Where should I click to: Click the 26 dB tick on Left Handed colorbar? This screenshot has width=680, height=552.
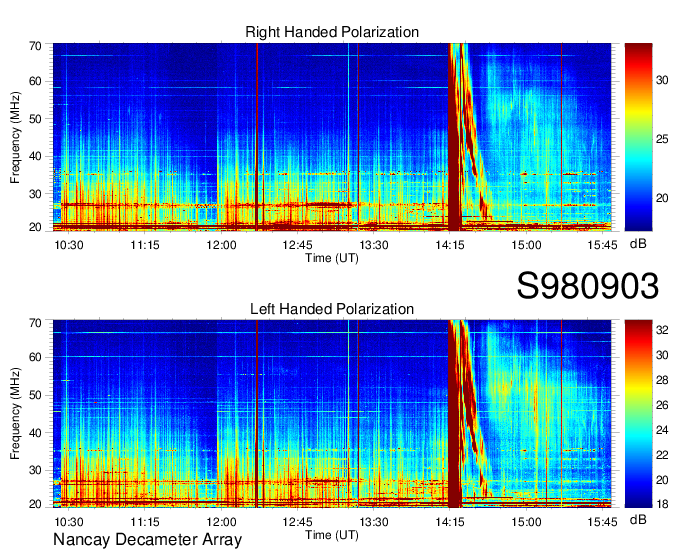[x=662, y=405]
